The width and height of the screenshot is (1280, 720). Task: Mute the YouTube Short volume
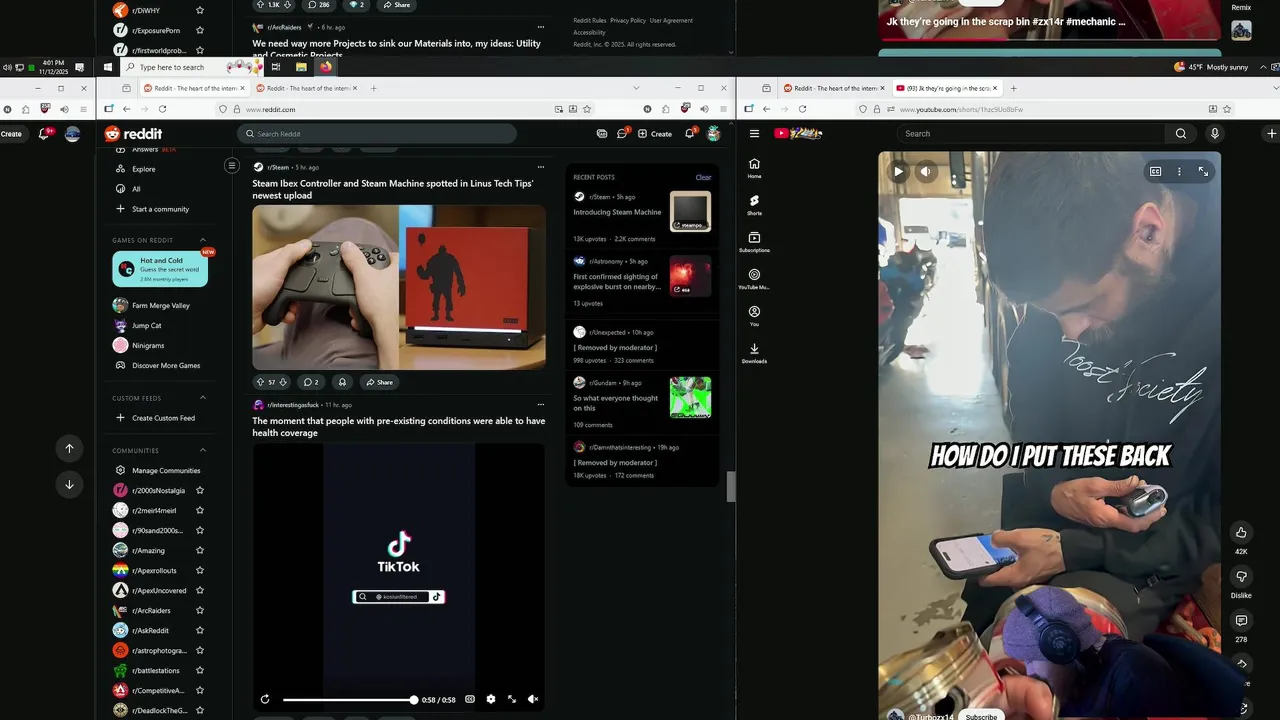[926, 171]
